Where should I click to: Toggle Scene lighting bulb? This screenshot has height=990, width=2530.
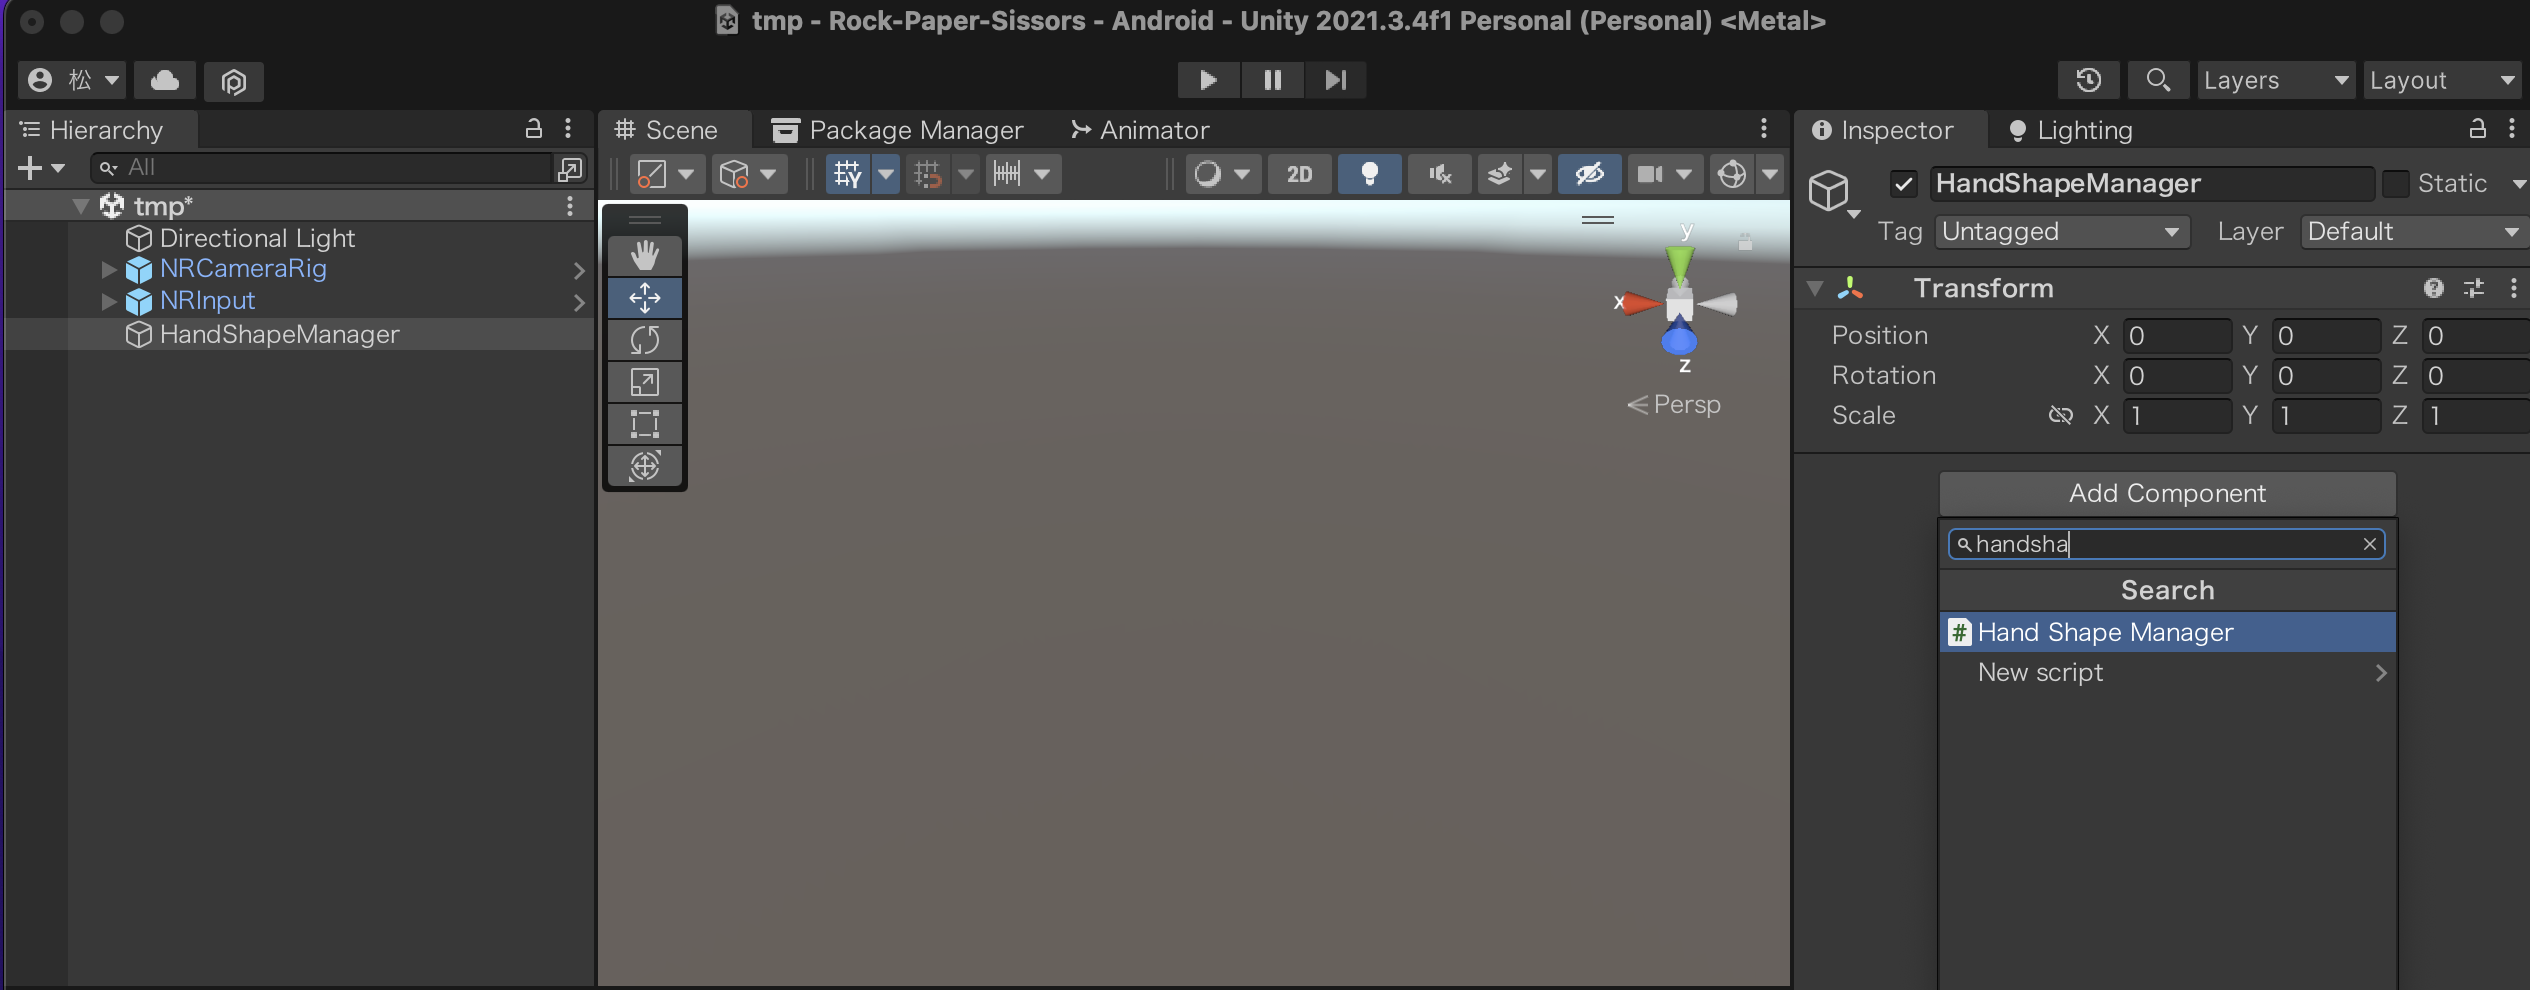click(1369, 174)
